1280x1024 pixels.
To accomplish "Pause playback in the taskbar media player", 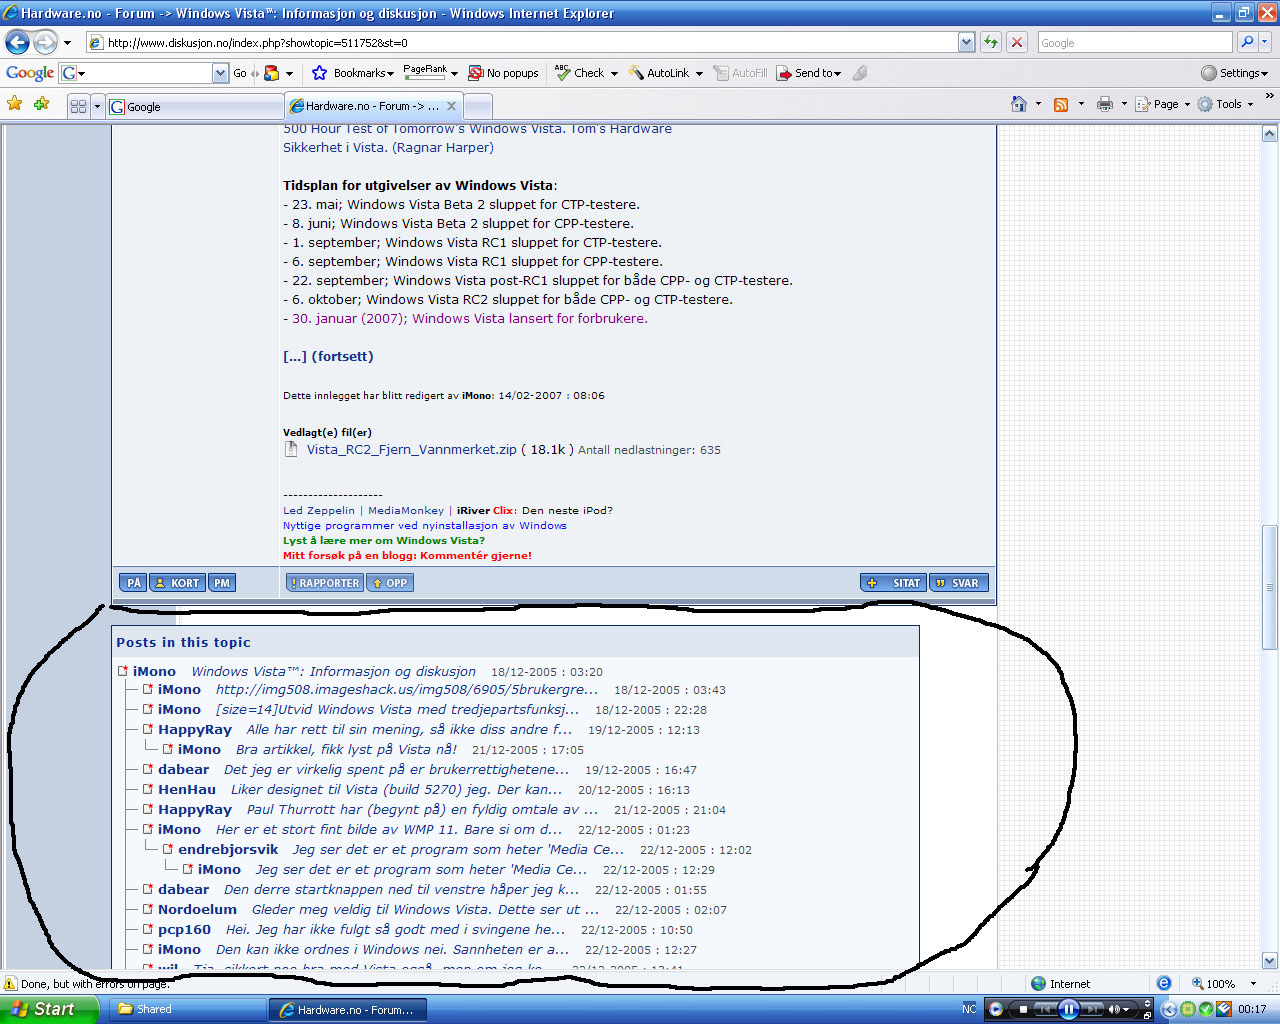I will [1068, 1010].
